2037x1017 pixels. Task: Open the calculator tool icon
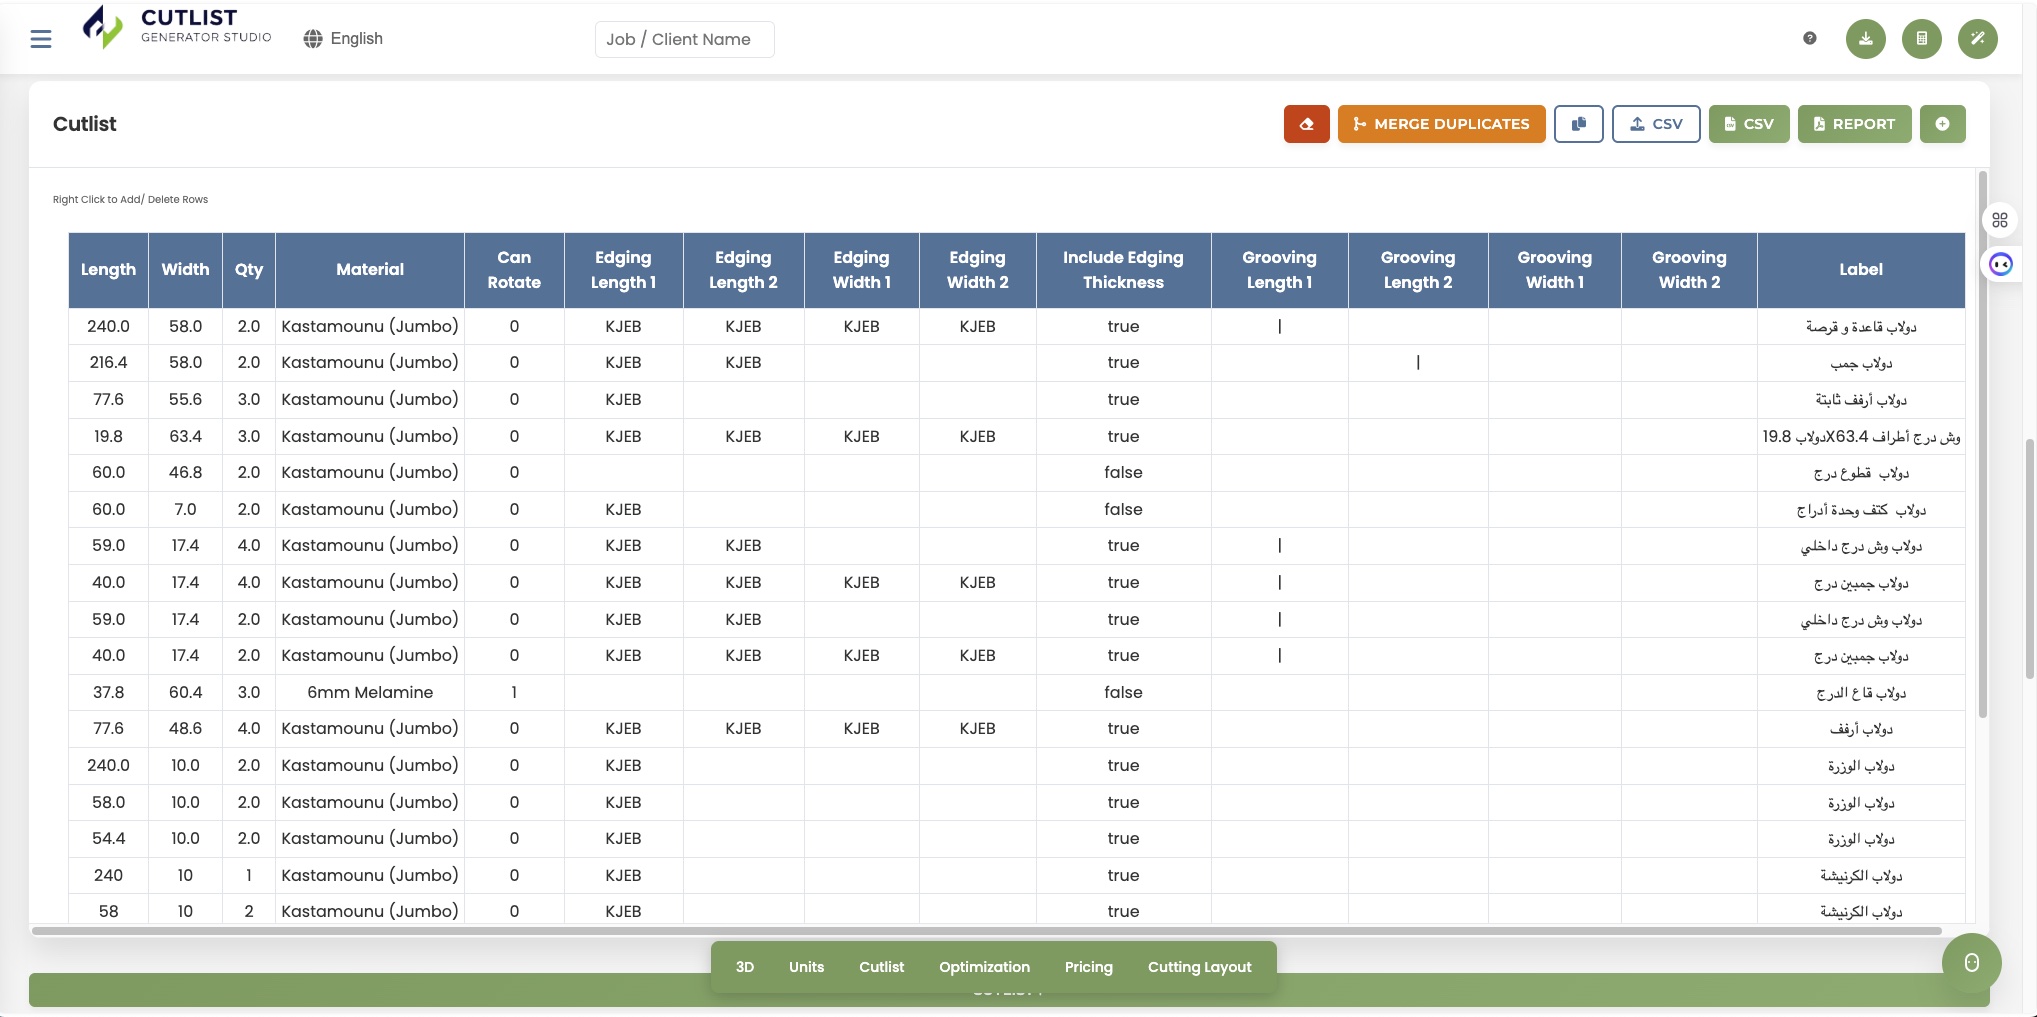(1921, 38)
